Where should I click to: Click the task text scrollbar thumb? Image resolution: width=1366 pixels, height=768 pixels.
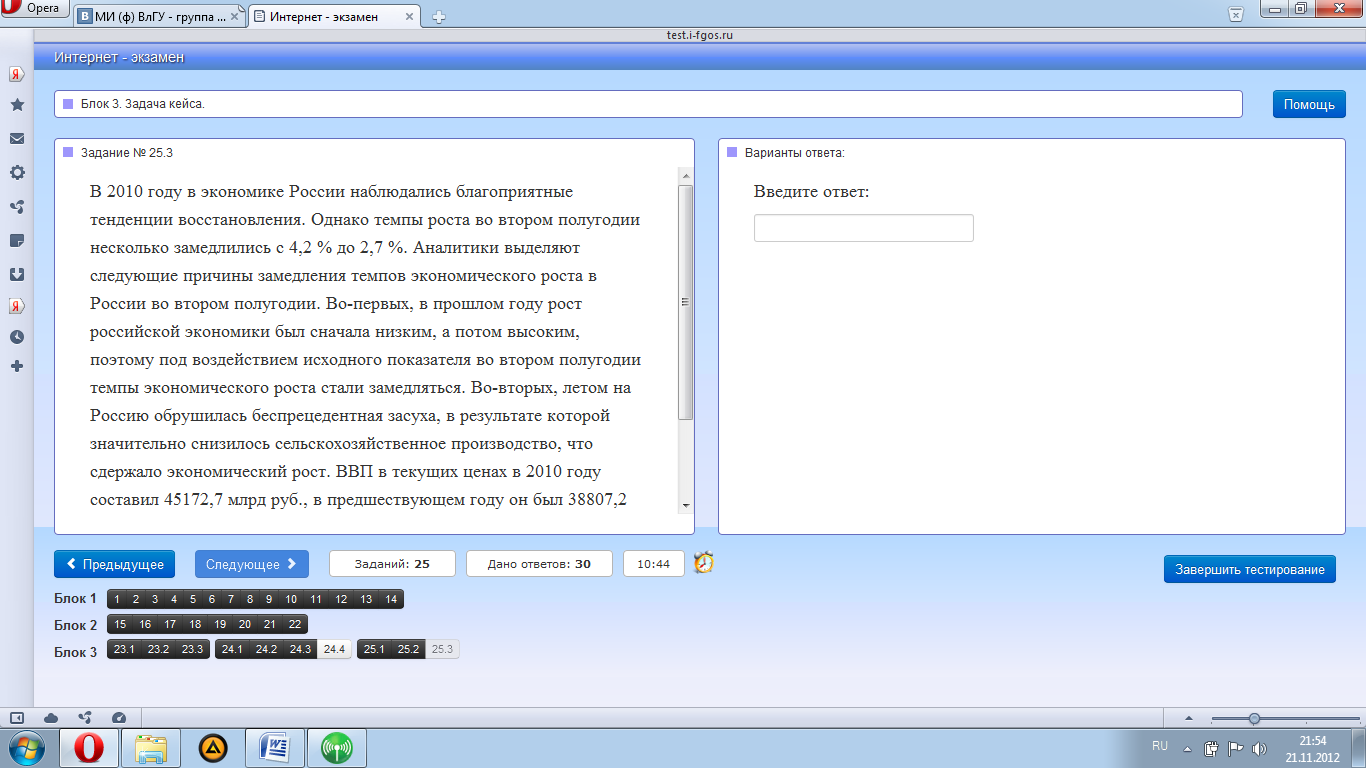pyautogui.click(x=686, y=302)
